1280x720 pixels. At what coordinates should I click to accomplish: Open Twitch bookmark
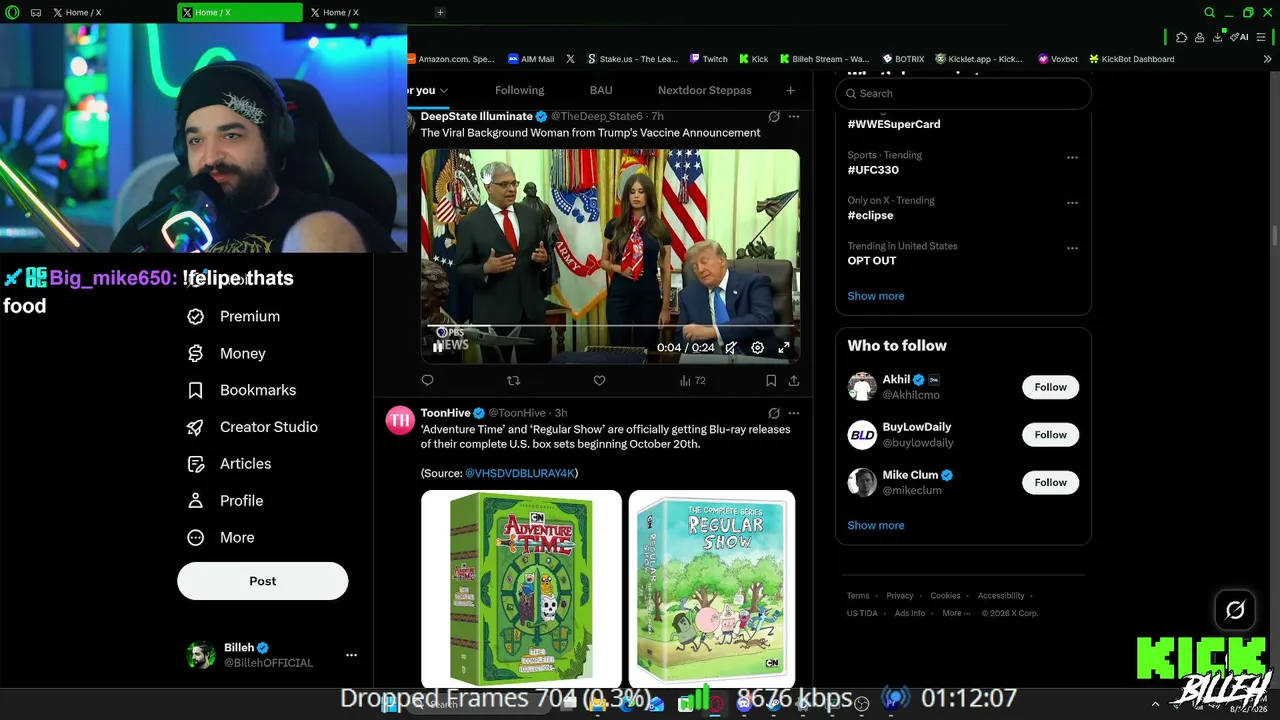coord(709,59)
